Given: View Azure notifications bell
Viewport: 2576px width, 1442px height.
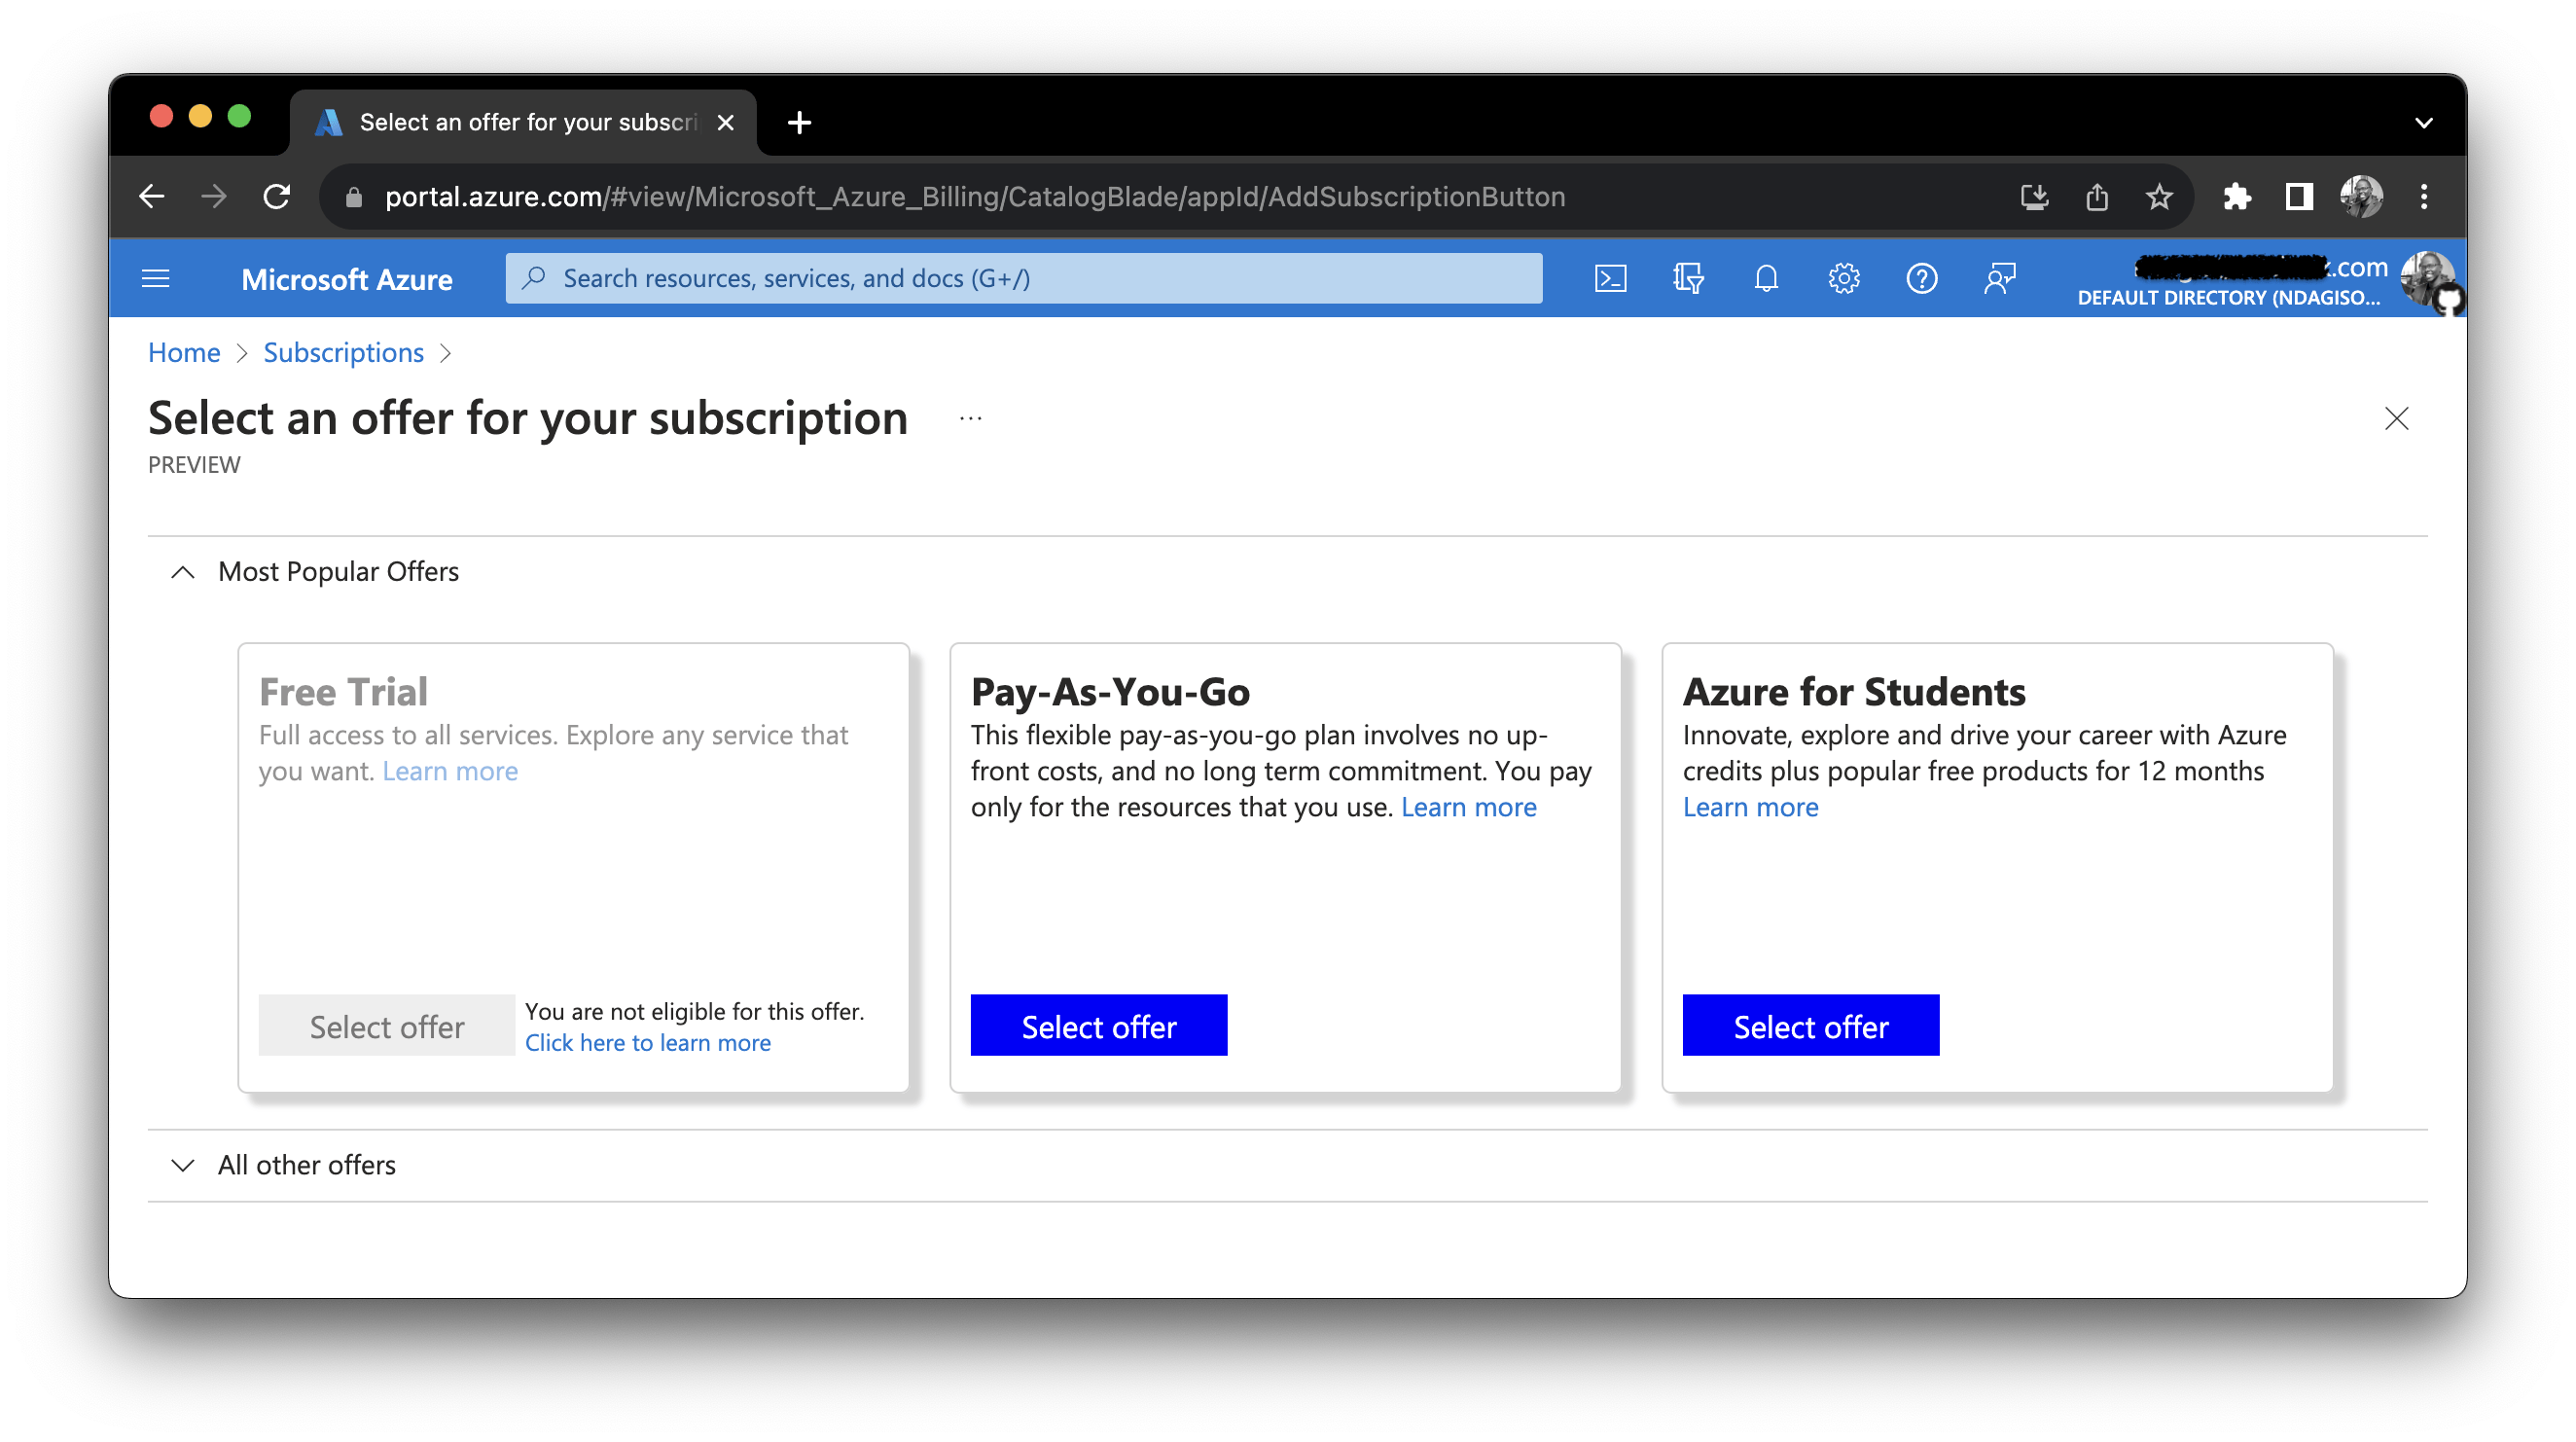Looking at the screenshot, I should (1766, 278).
